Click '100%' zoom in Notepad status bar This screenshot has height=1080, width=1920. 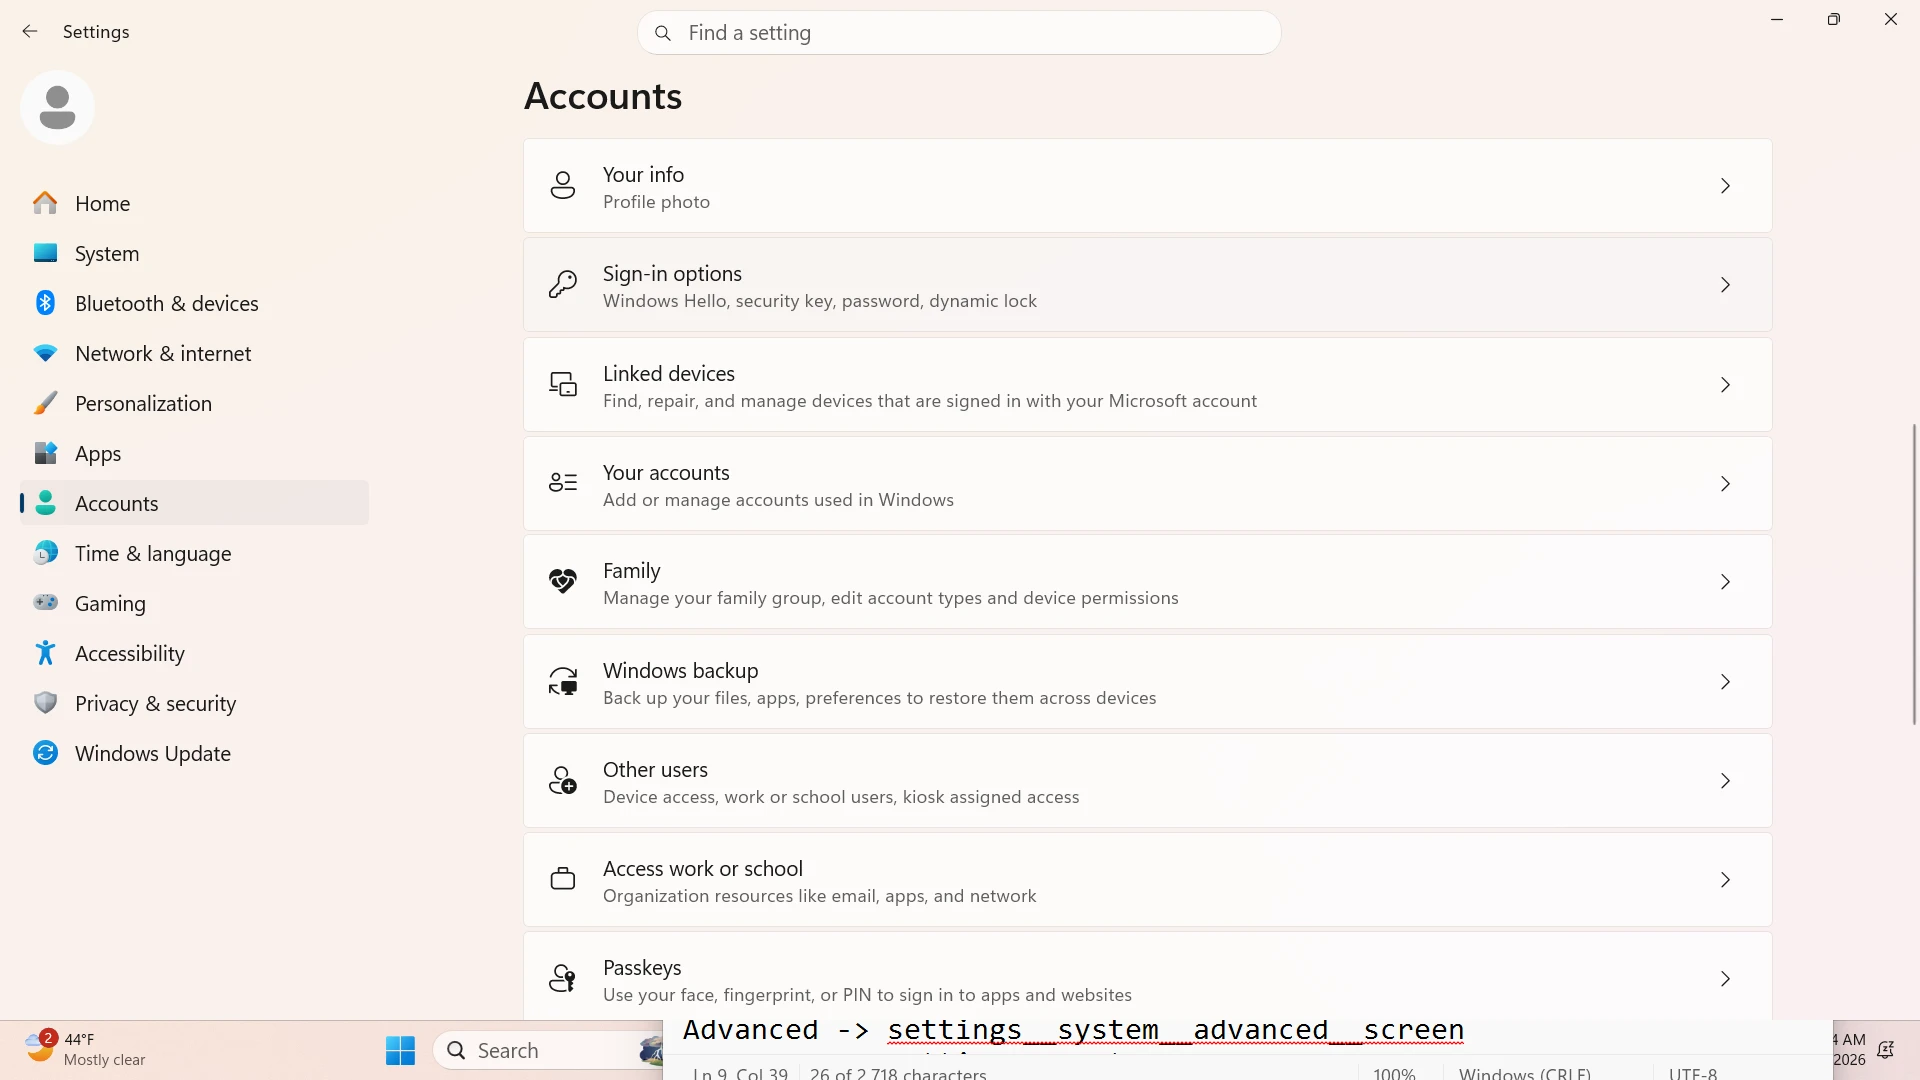1394,1073
